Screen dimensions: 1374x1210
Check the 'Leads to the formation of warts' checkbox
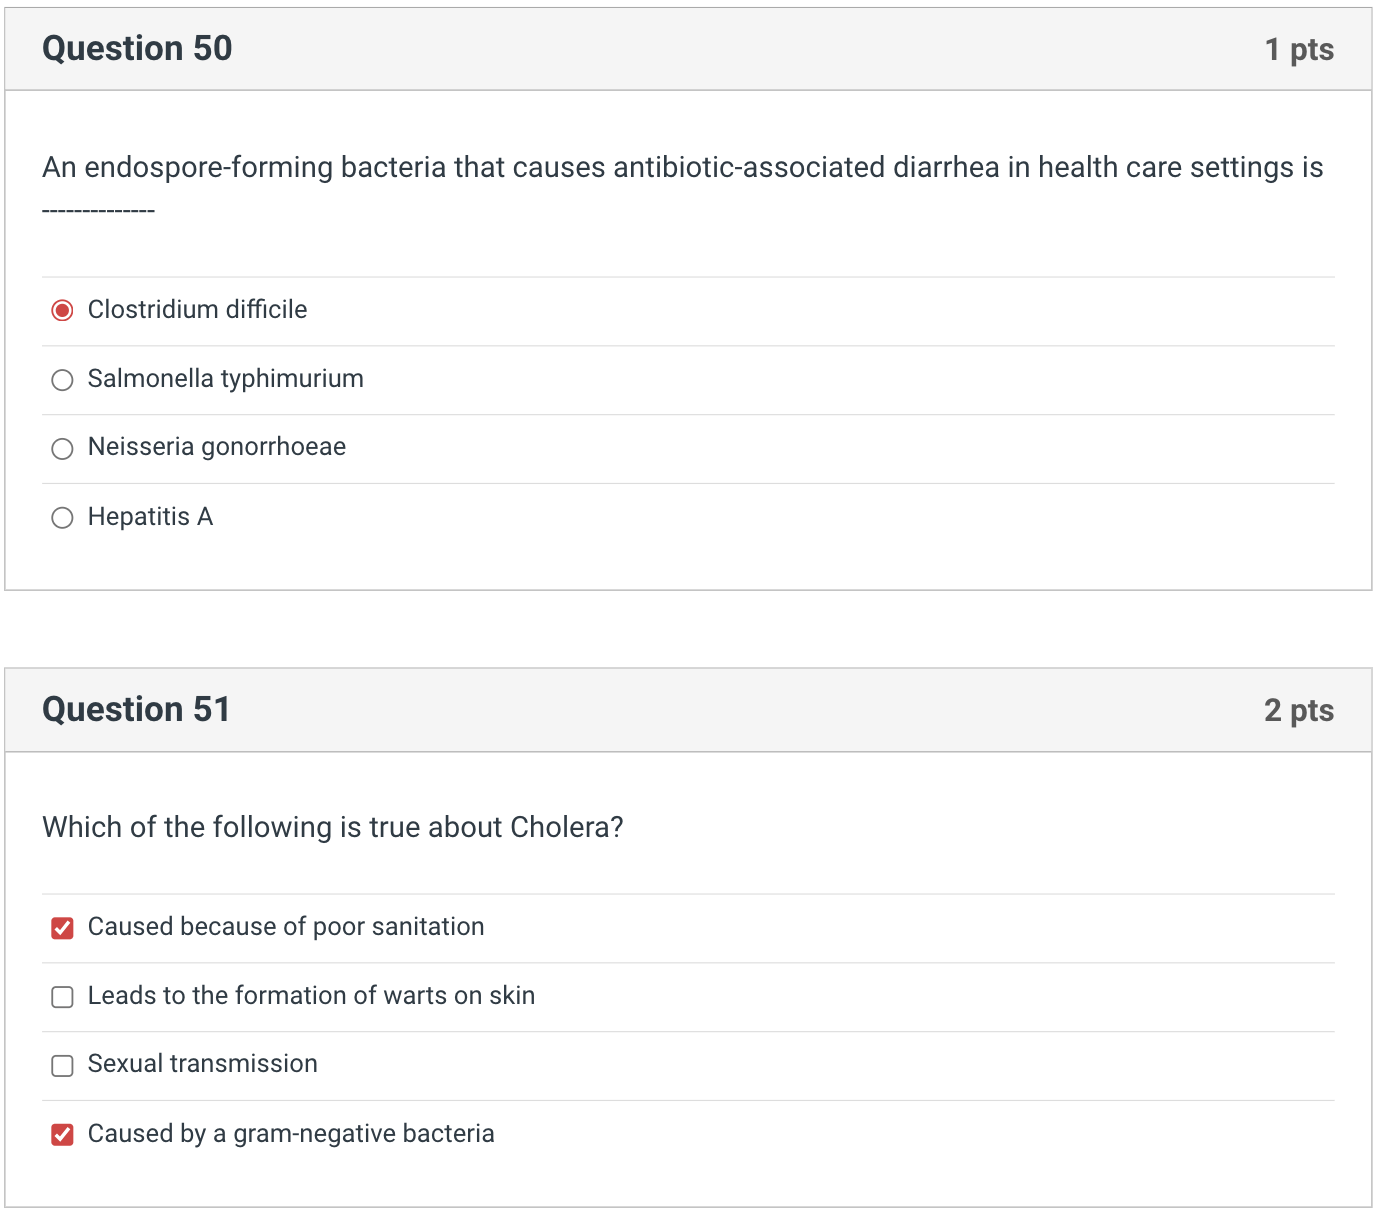(62, 997)
